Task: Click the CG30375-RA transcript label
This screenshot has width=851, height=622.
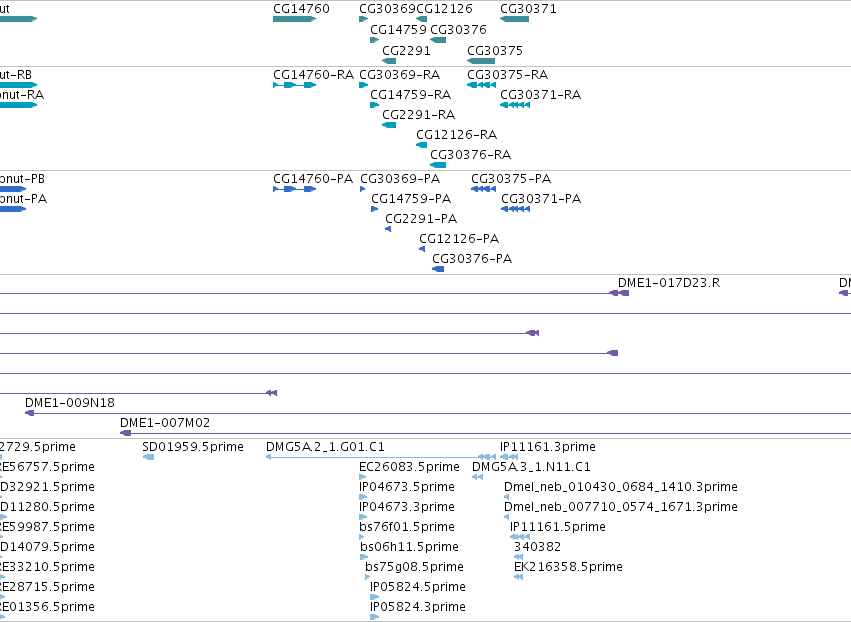Action: 507,74
